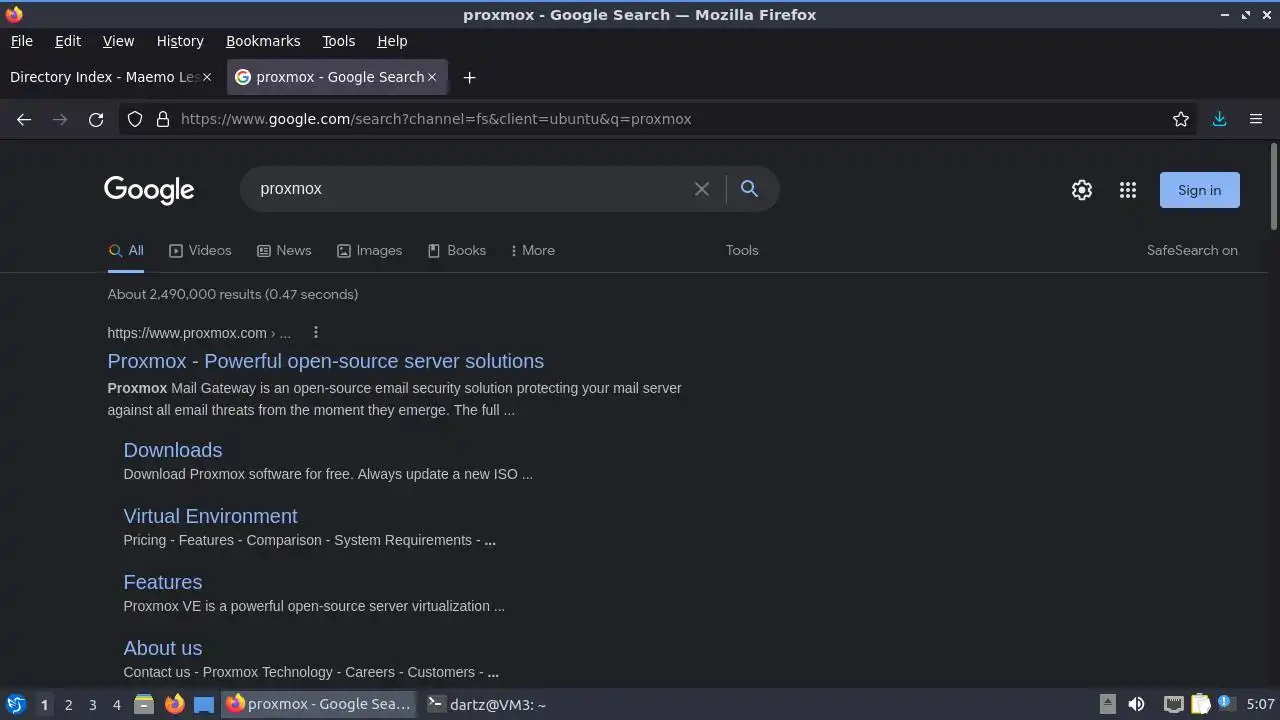Launch file manager from the taskbar
The width and height of the screenshot is (1280, 720).
[x=144, y=704]
